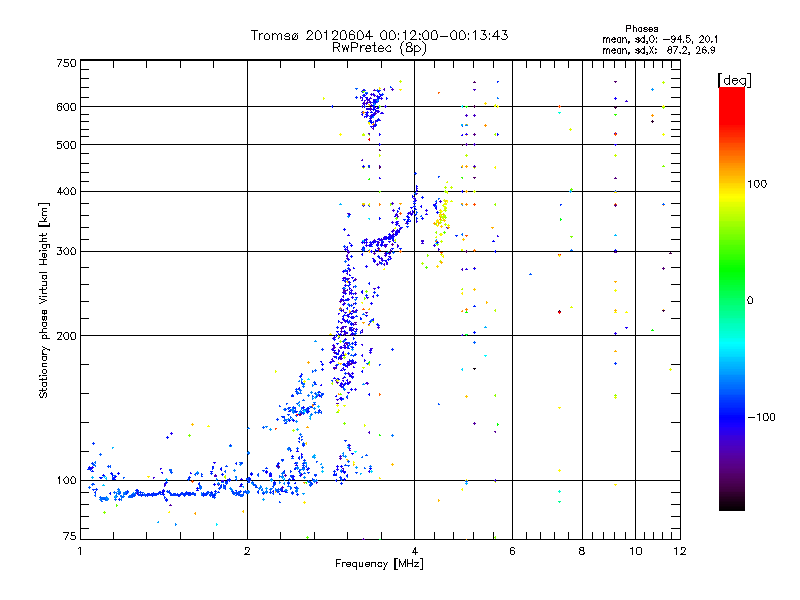Click the x-axis label 'Frequency [MHz]'
Viewport: 800px width, 600px height.
[379, 564]
